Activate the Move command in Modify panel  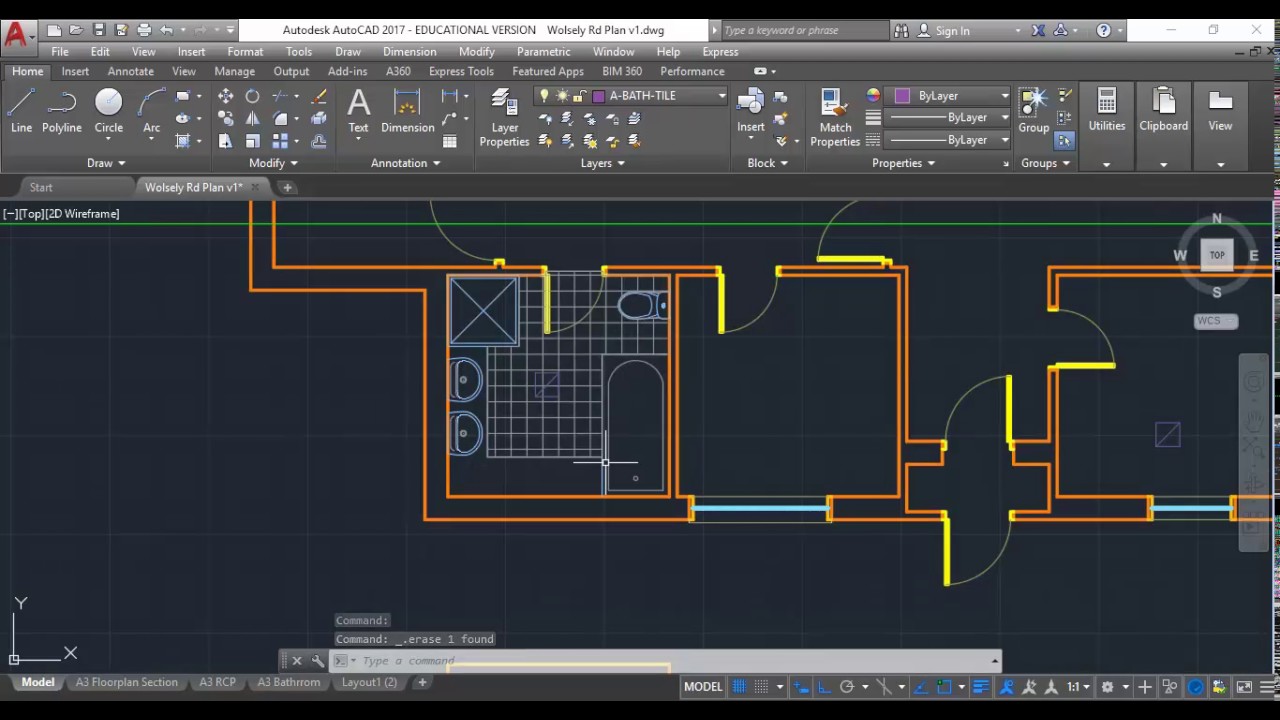click(226, 96)
